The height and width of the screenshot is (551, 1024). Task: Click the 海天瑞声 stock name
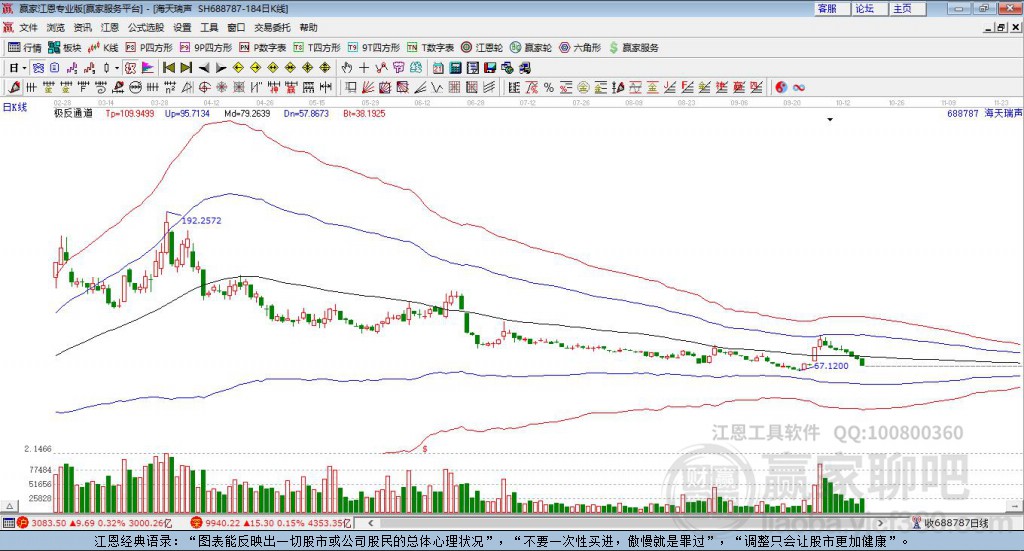[1003, 113]
